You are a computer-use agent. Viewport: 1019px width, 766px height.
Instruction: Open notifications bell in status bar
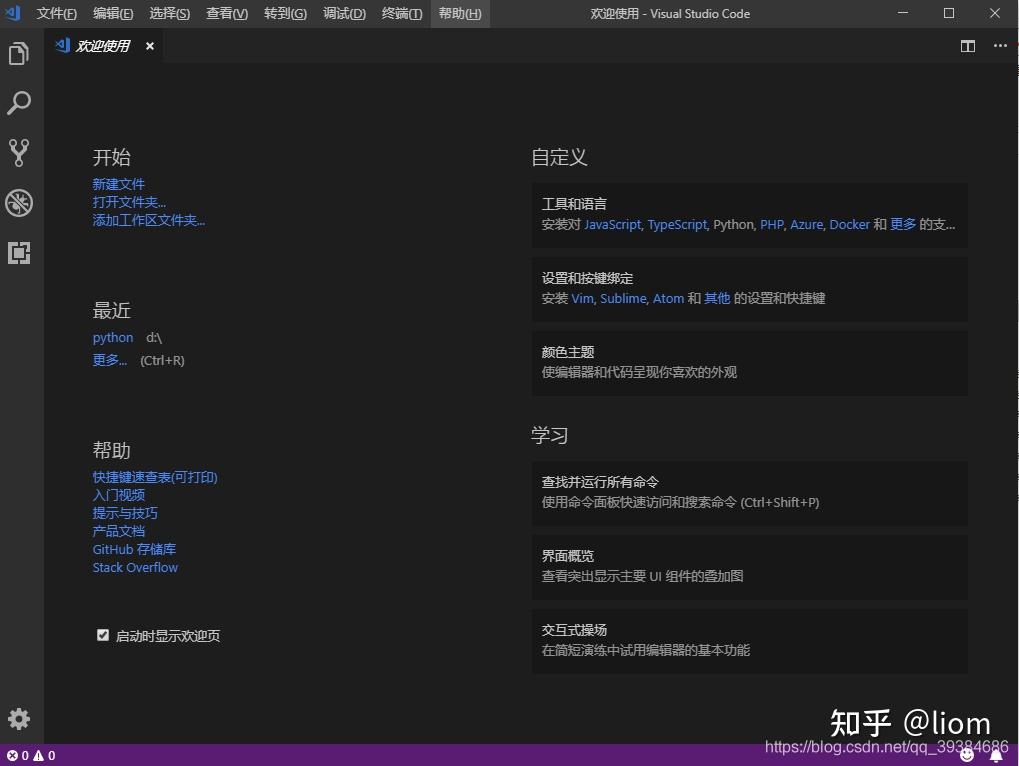pyautogui.click(x=996, y=756)
